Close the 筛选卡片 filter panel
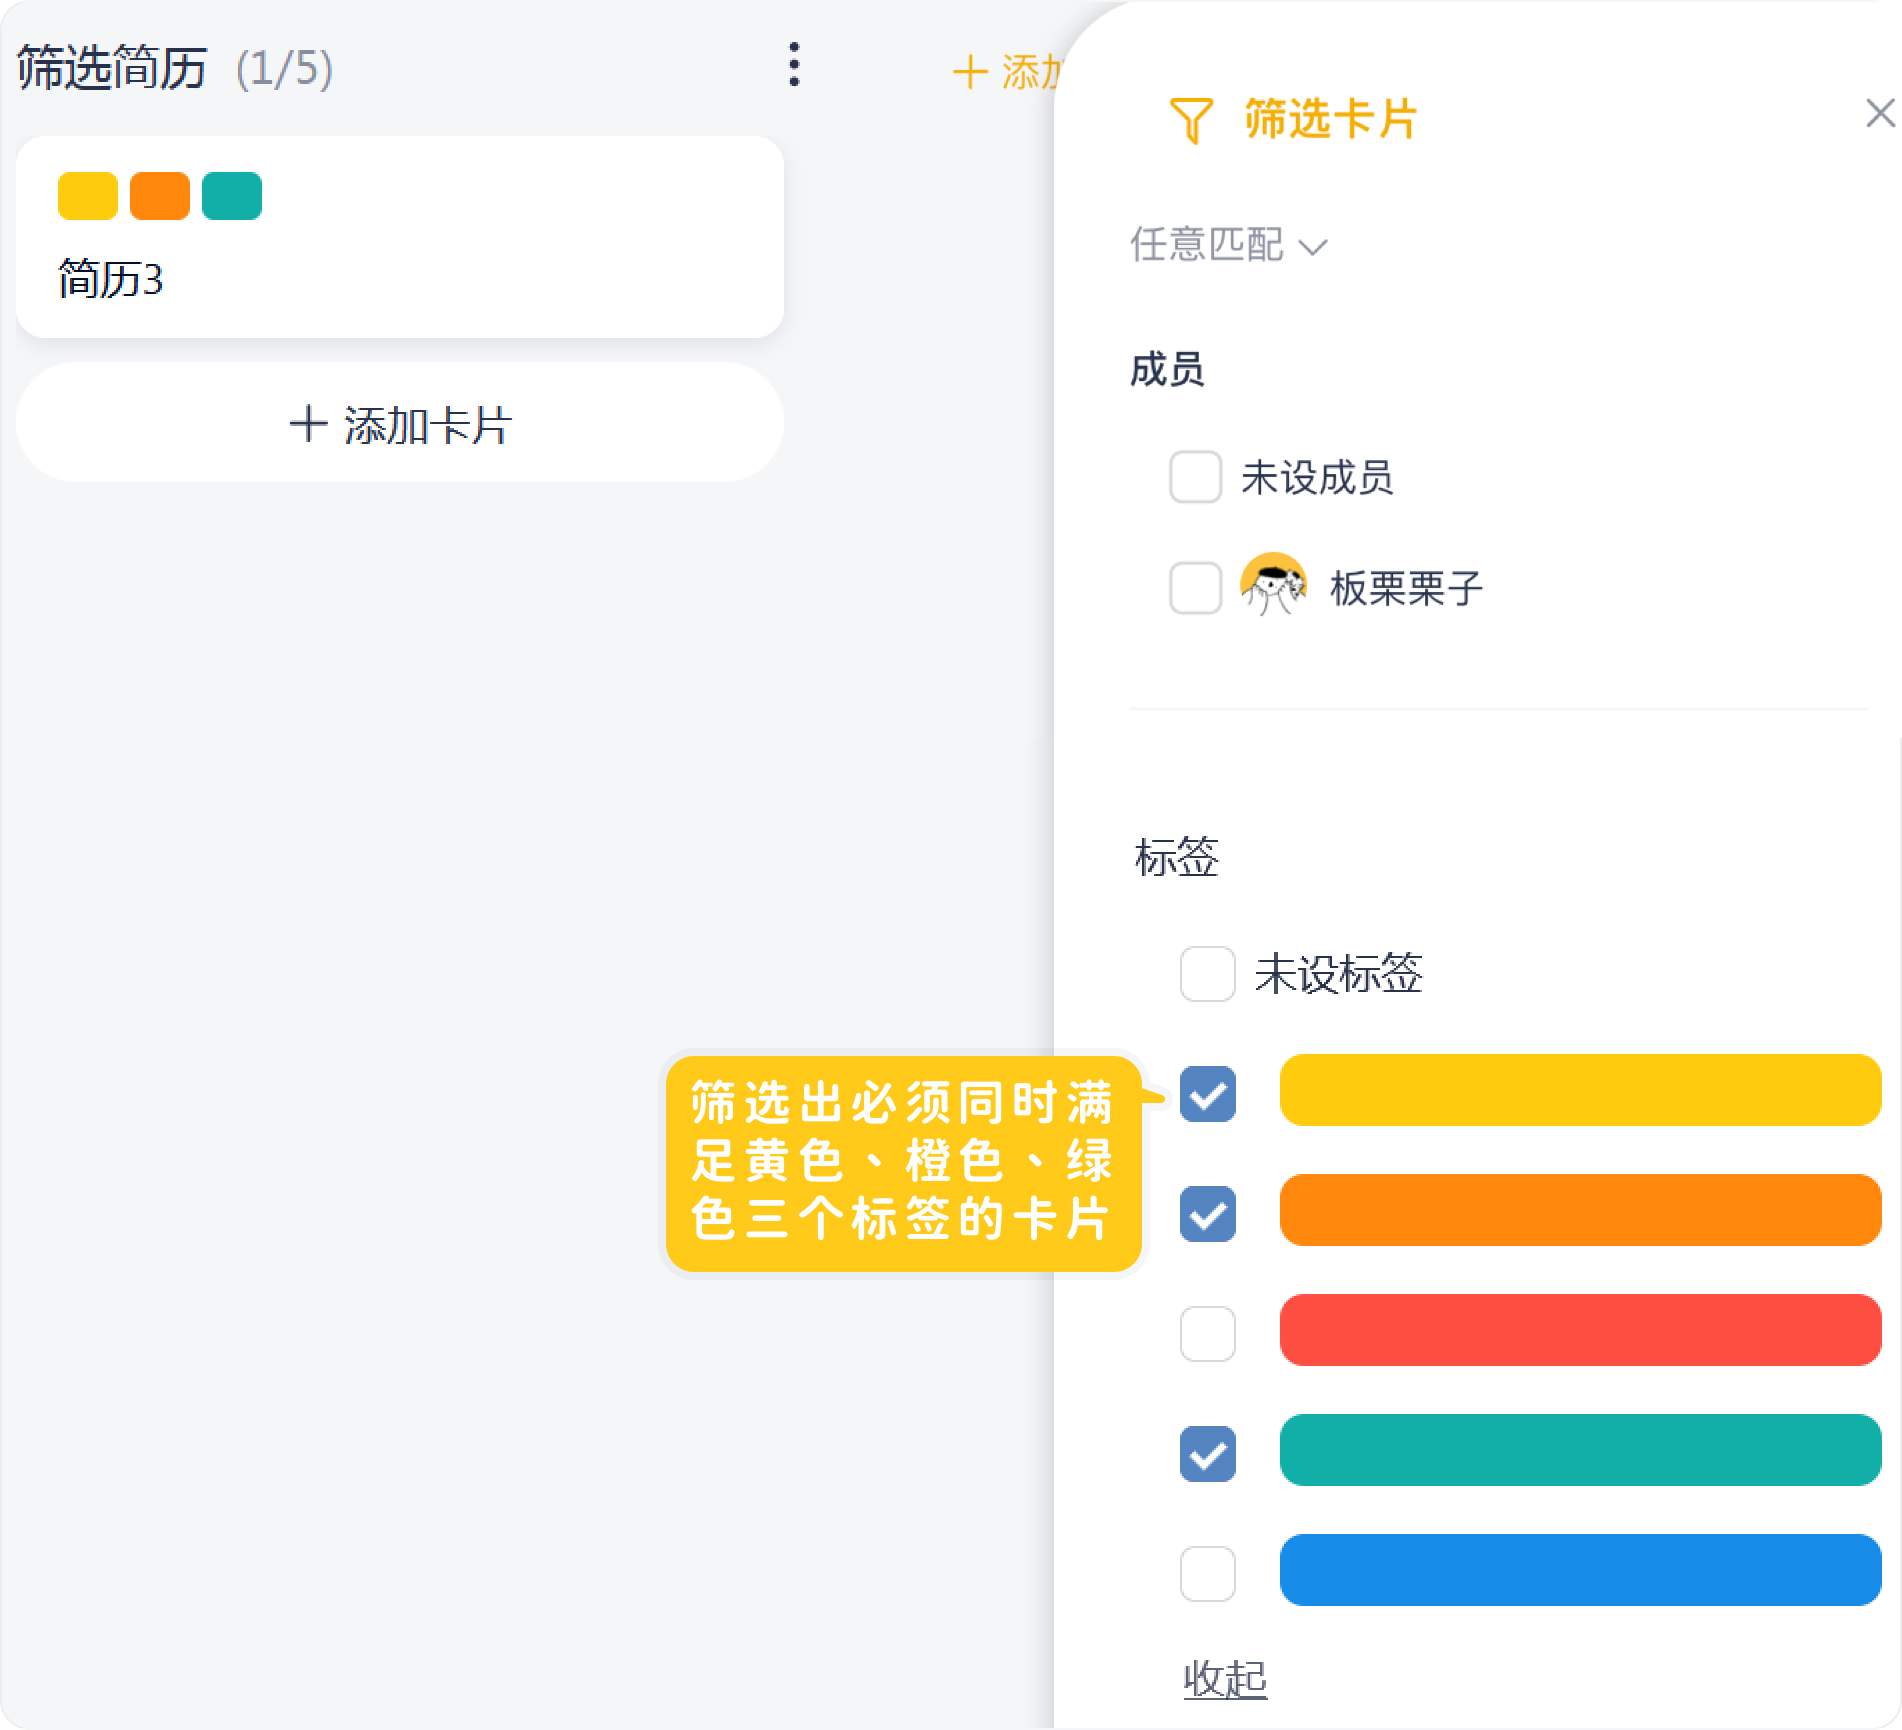1902x1730 pixels. pos(1879,113)
